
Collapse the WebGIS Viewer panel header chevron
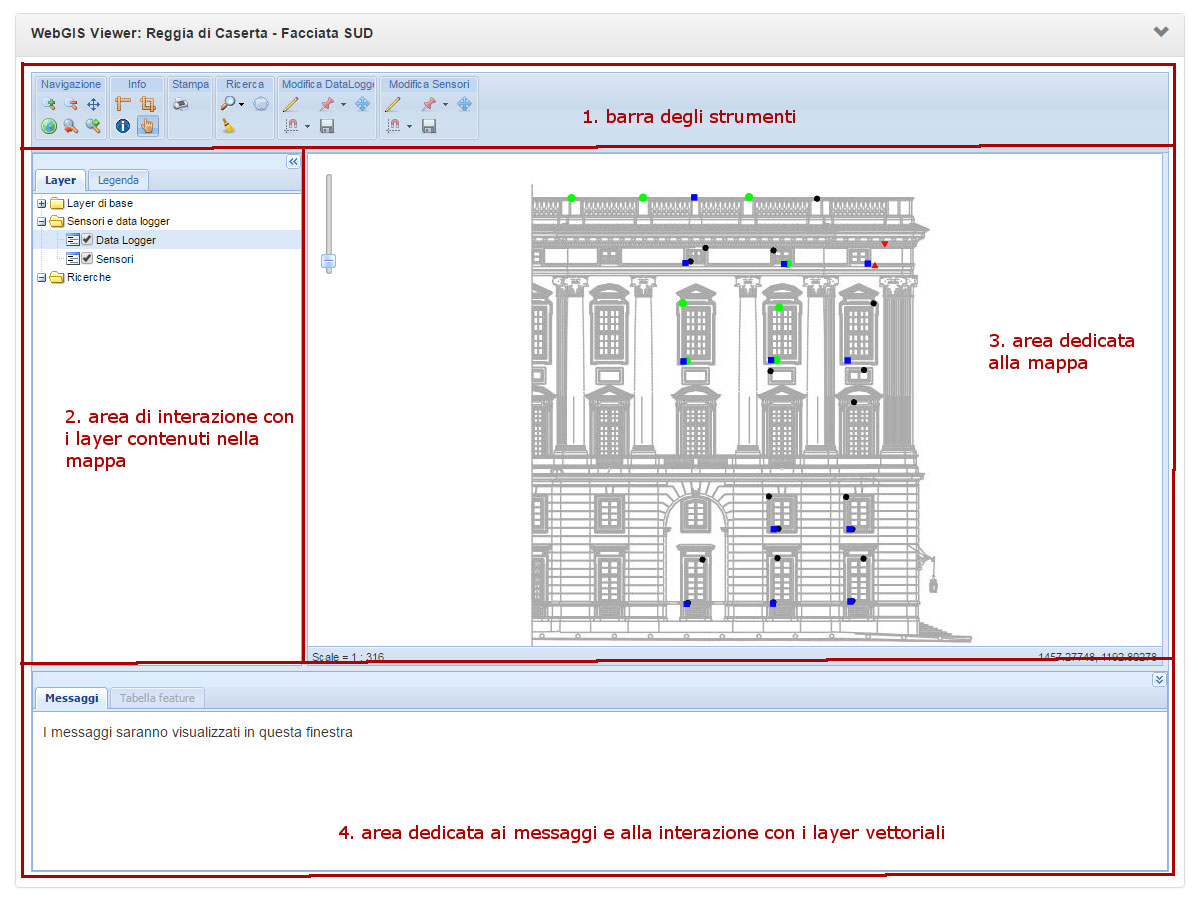(x=1160, y=32)
